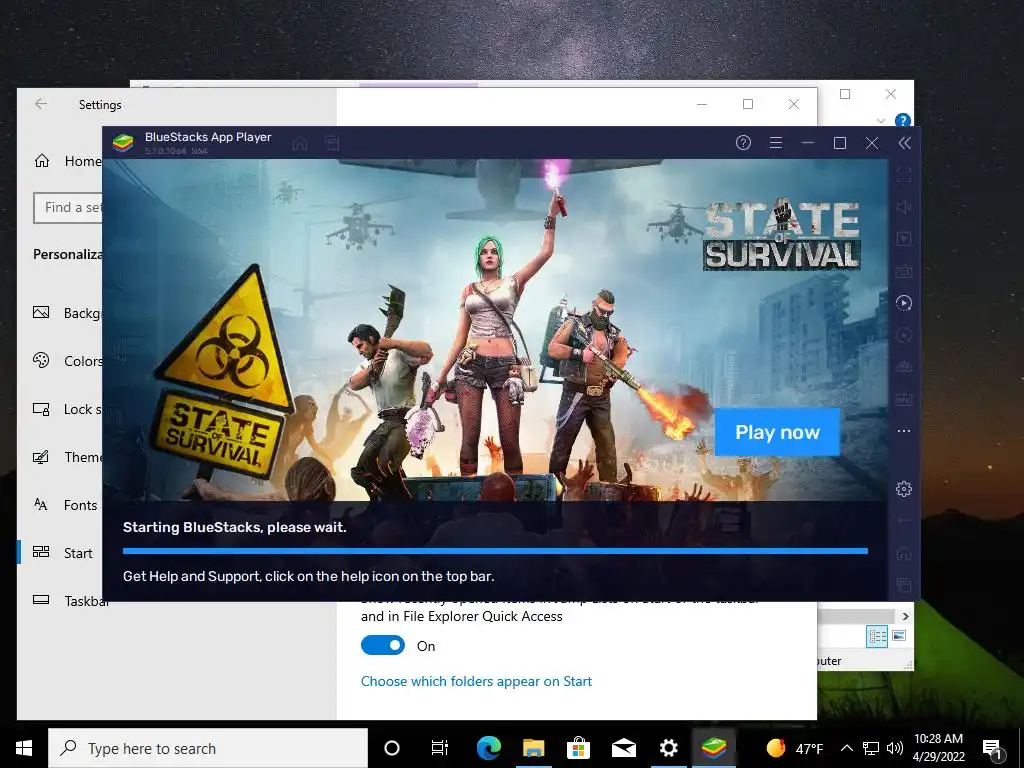Screen dimensions: 1024x768
Task: Open the Windows Start menu
Action: [24, 748]
